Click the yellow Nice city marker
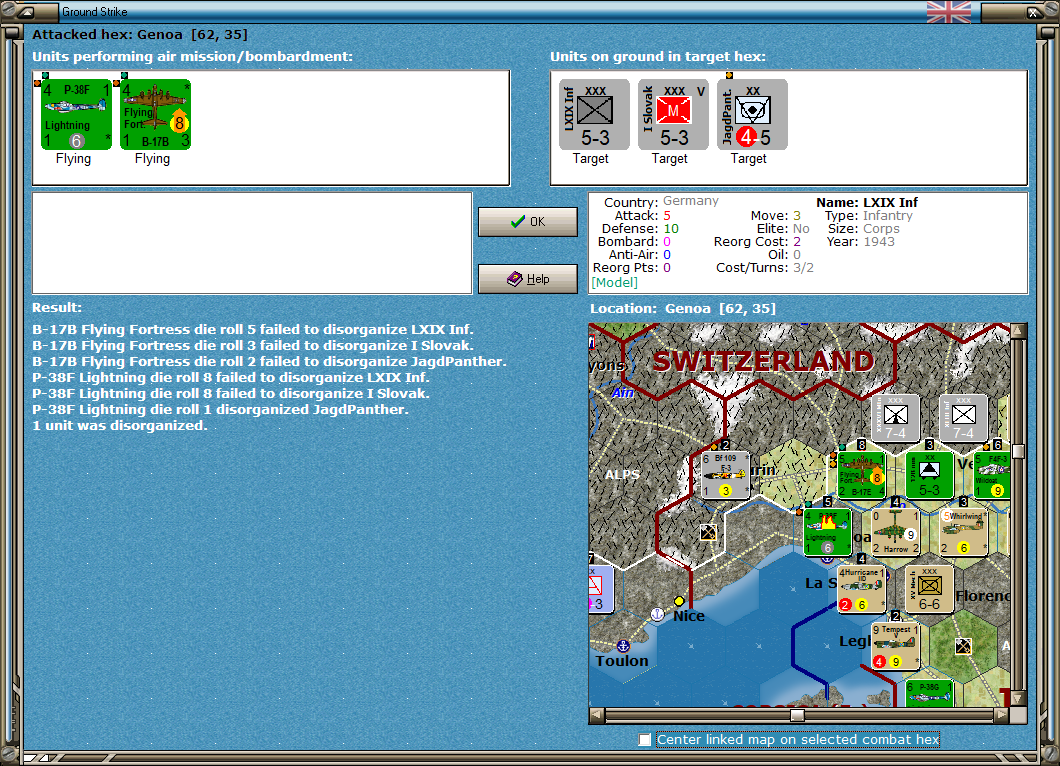Screen dimensions: 1060x766 (x=679, y=601)
